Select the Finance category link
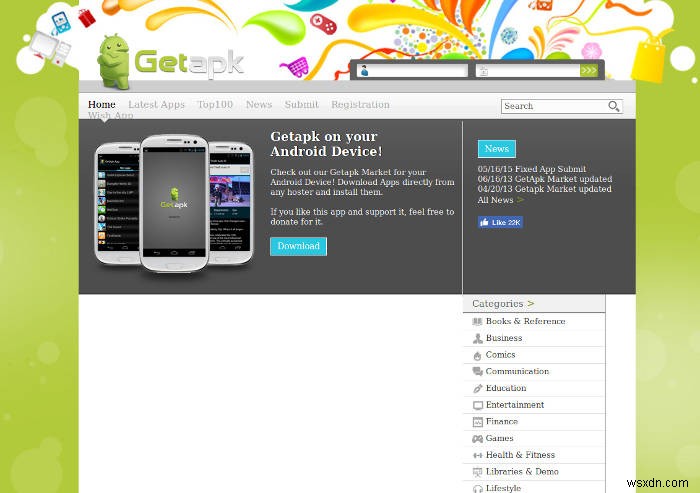700x493 pixels. click(x=502, y=421)
